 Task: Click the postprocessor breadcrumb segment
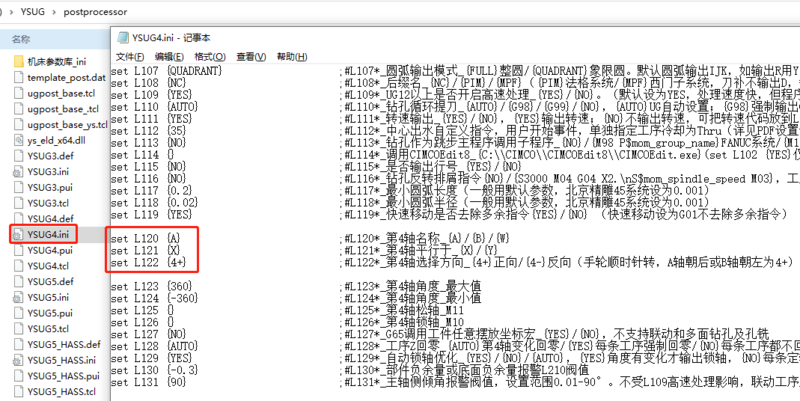[95, 9]
